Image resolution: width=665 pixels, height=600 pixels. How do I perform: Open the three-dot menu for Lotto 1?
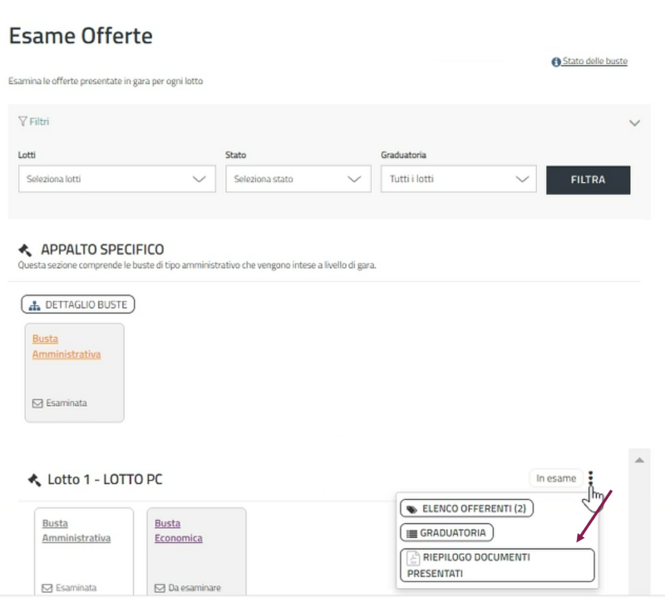click(591, 478)
